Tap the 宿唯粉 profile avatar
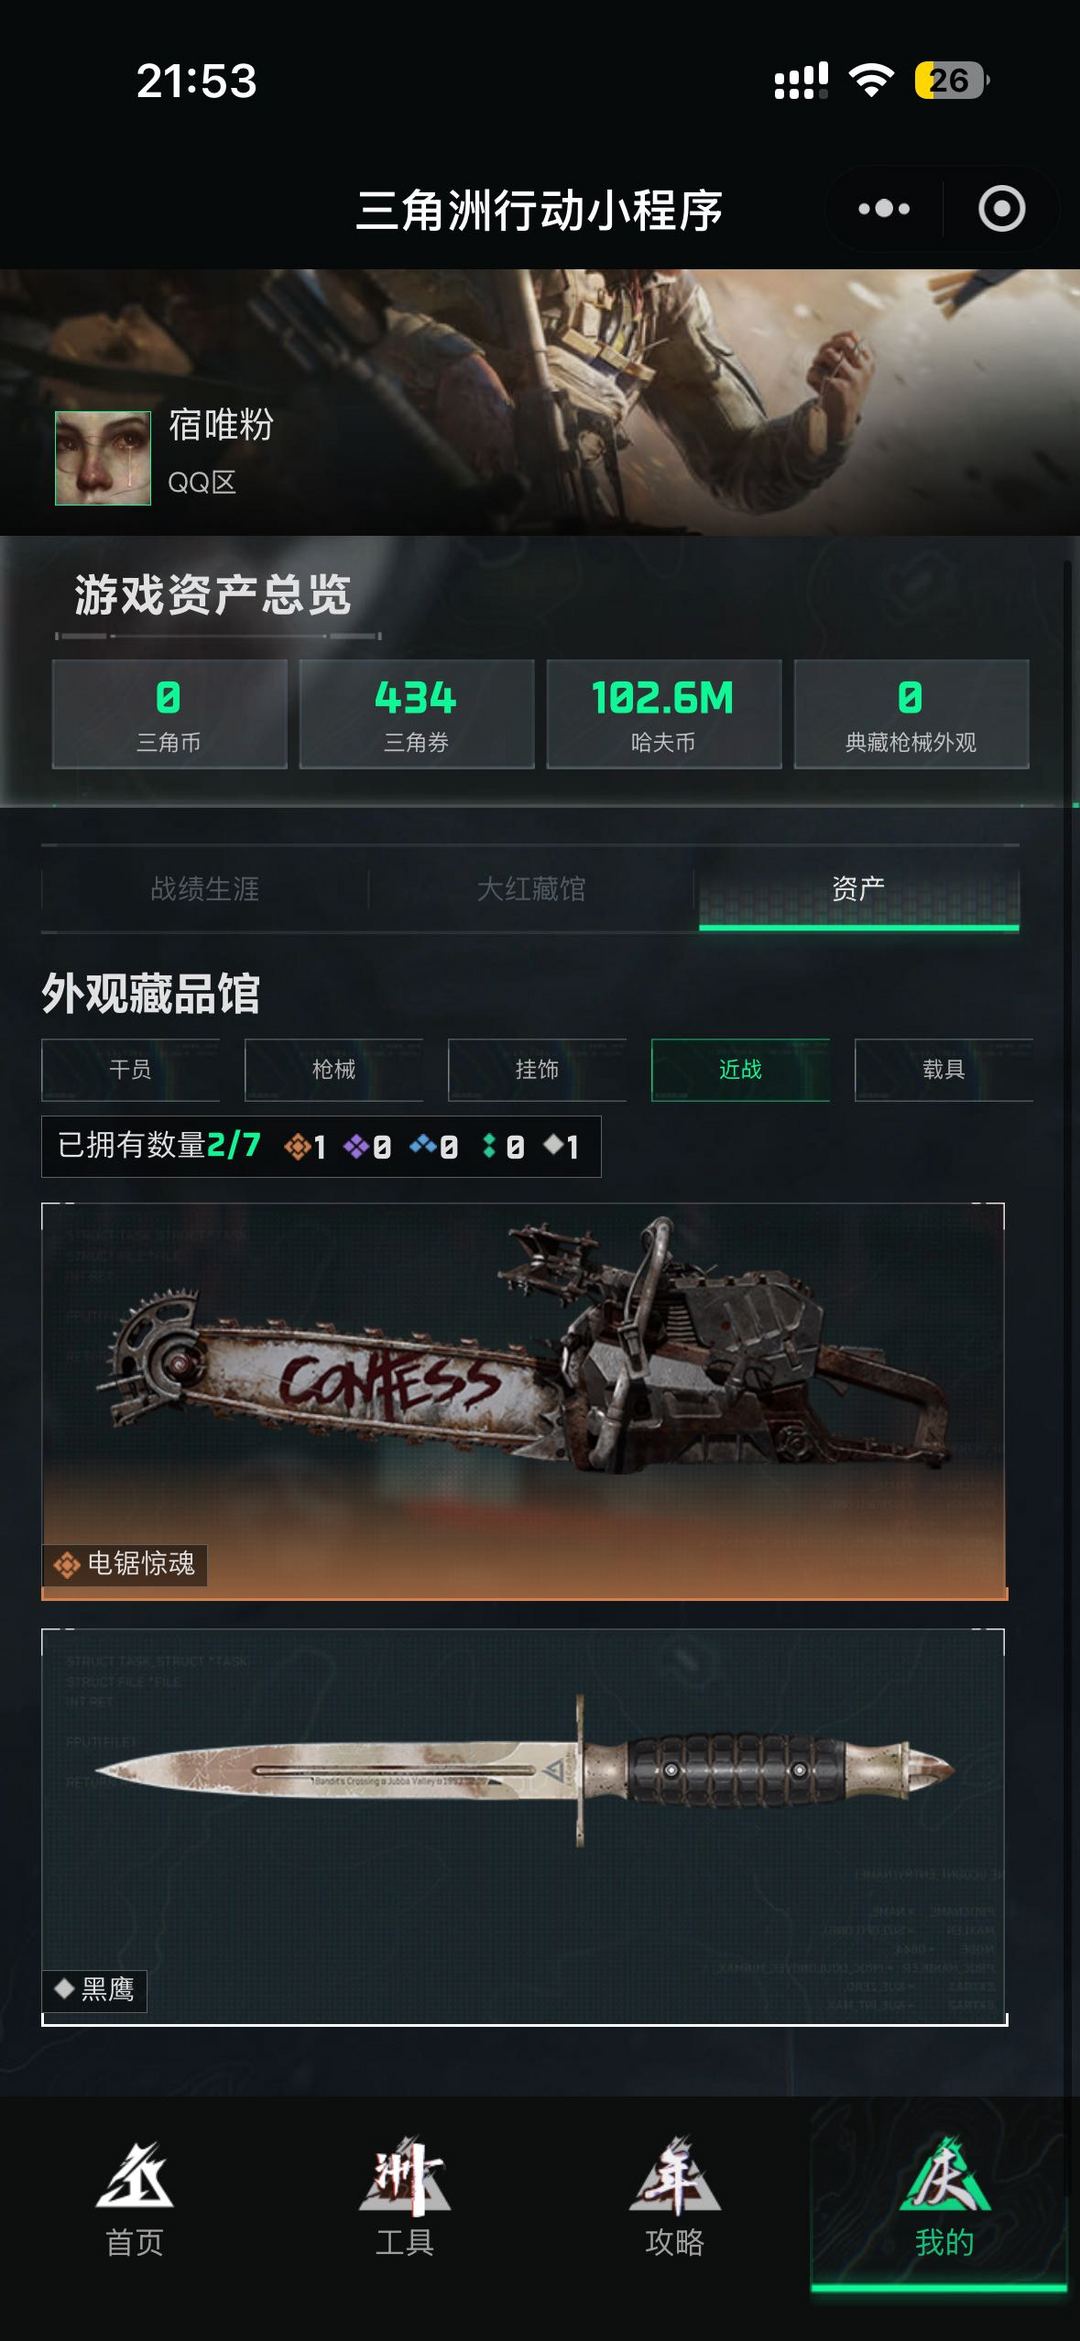 pos(103,458)
